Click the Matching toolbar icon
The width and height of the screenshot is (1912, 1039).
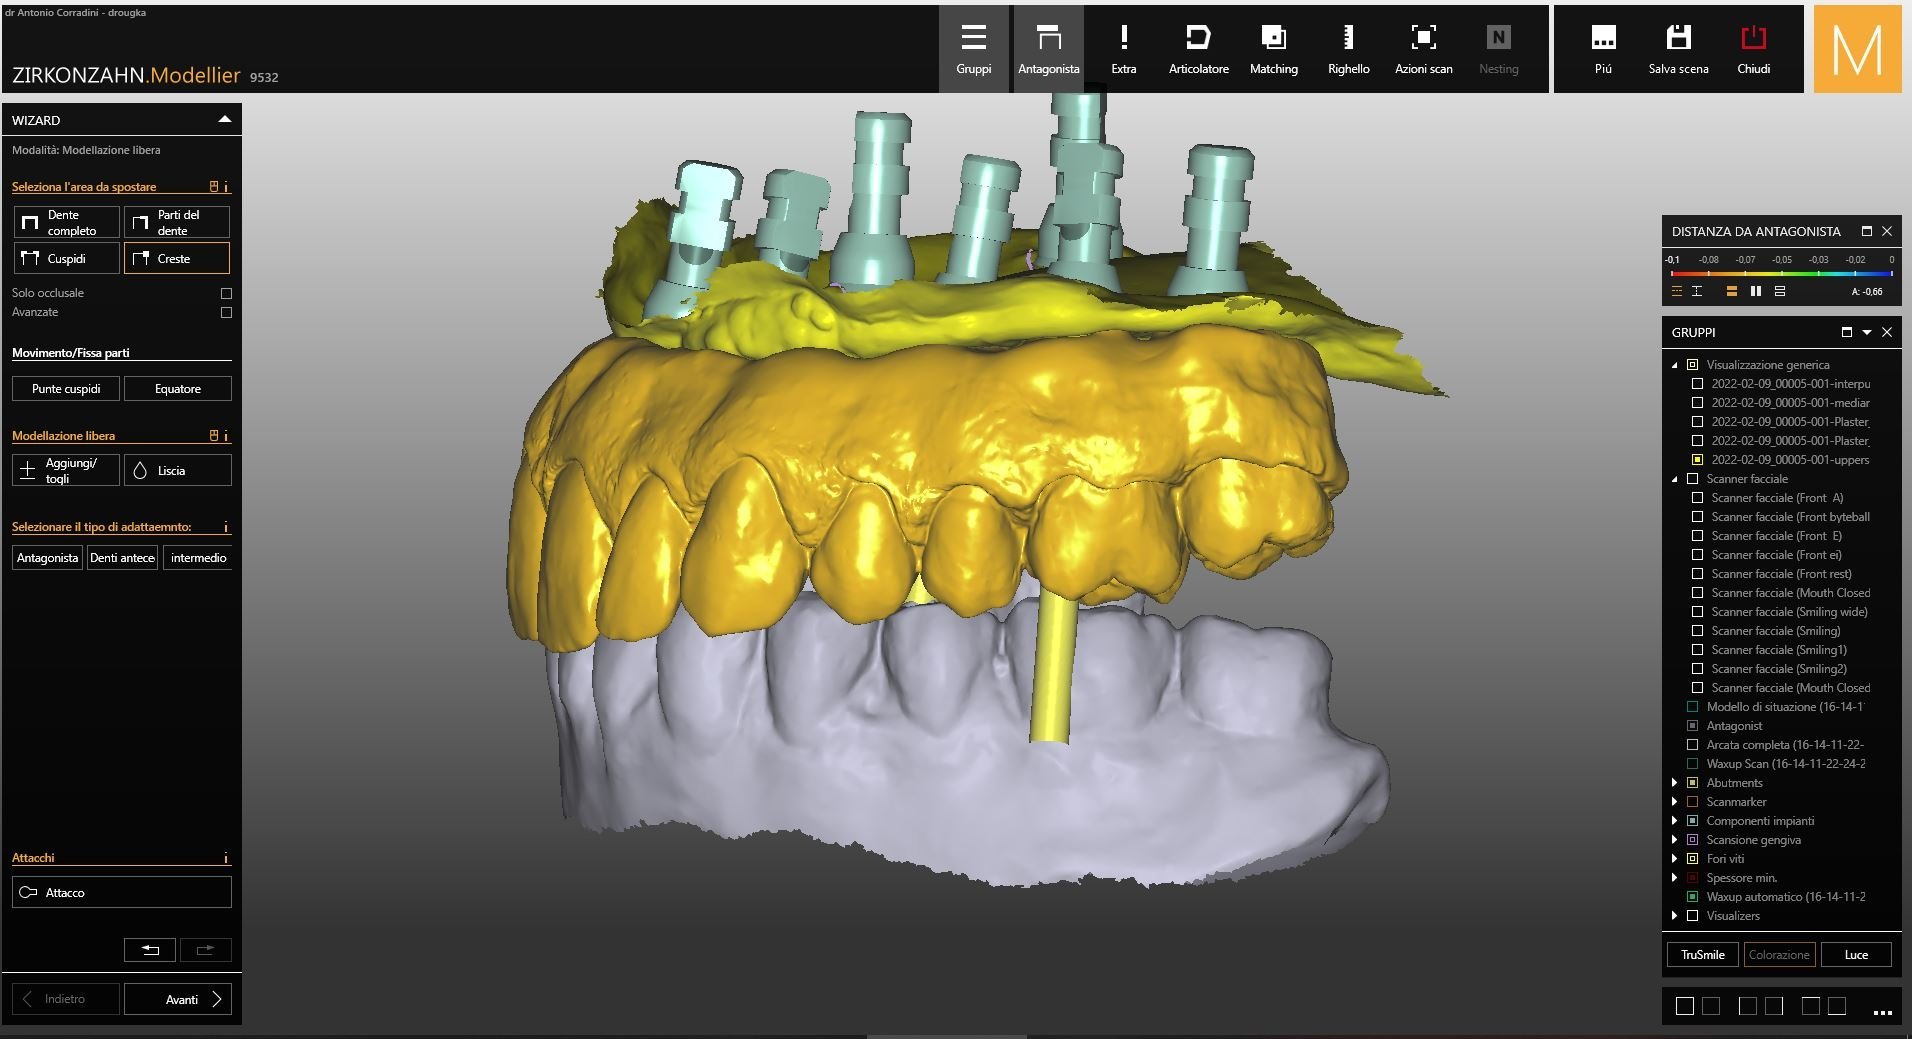coord(1273,49)
